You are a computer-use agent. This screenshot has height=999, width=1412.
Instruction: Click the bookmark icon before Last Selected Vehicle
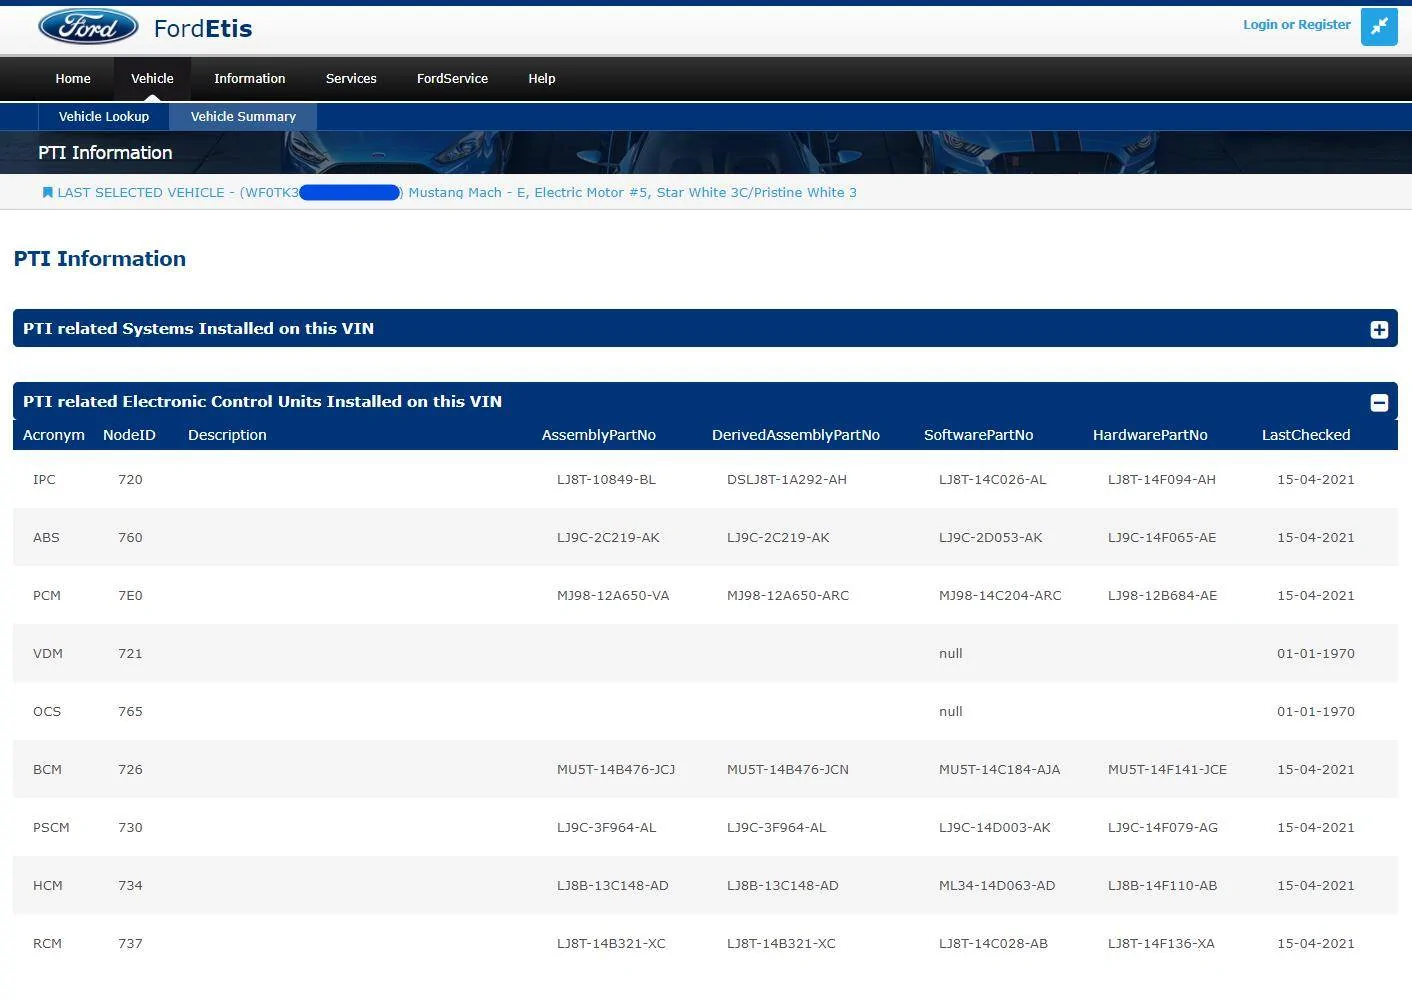[47, 192]
